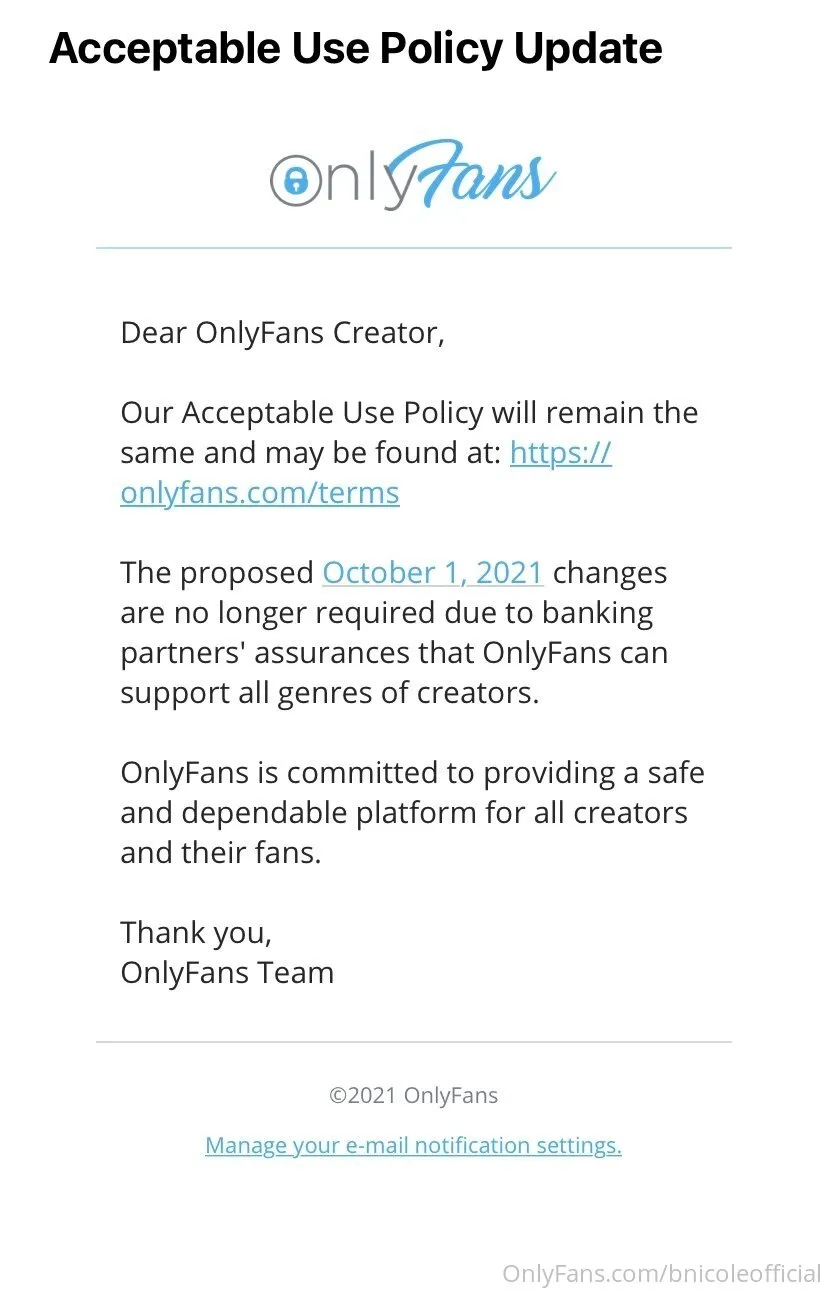This screenshot has width=827, height=1294.
Task: Click the "OnlyFans Team" signature
Action: click(x=227, y=972)
